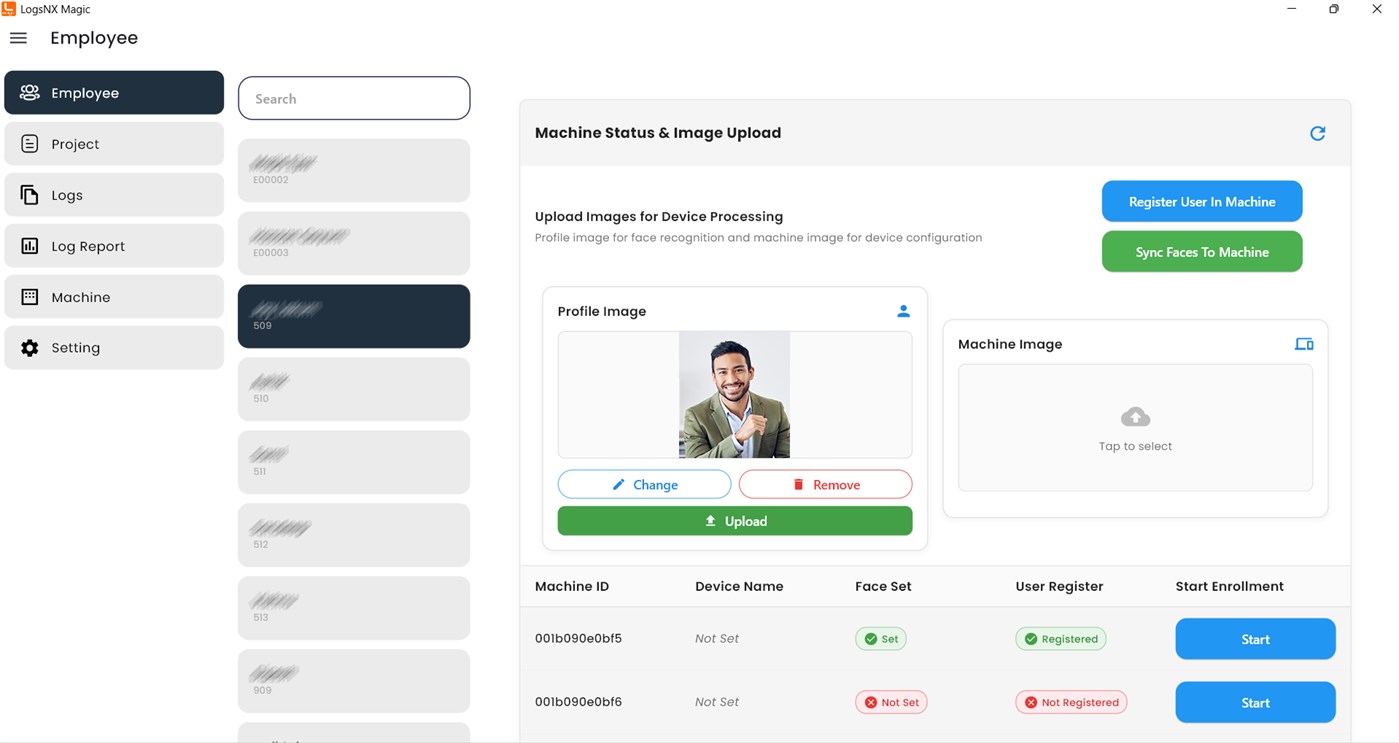This screenshot has width=1399, height=743.
Task: Open the Logs section
Action: [114, 195]
